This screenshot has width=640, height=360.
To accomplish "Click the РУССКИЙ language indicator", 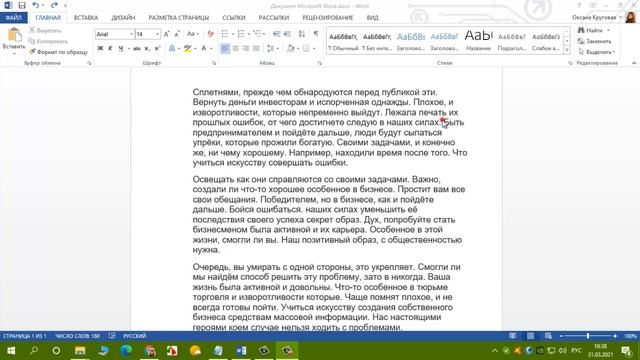I will coord(134,336).
